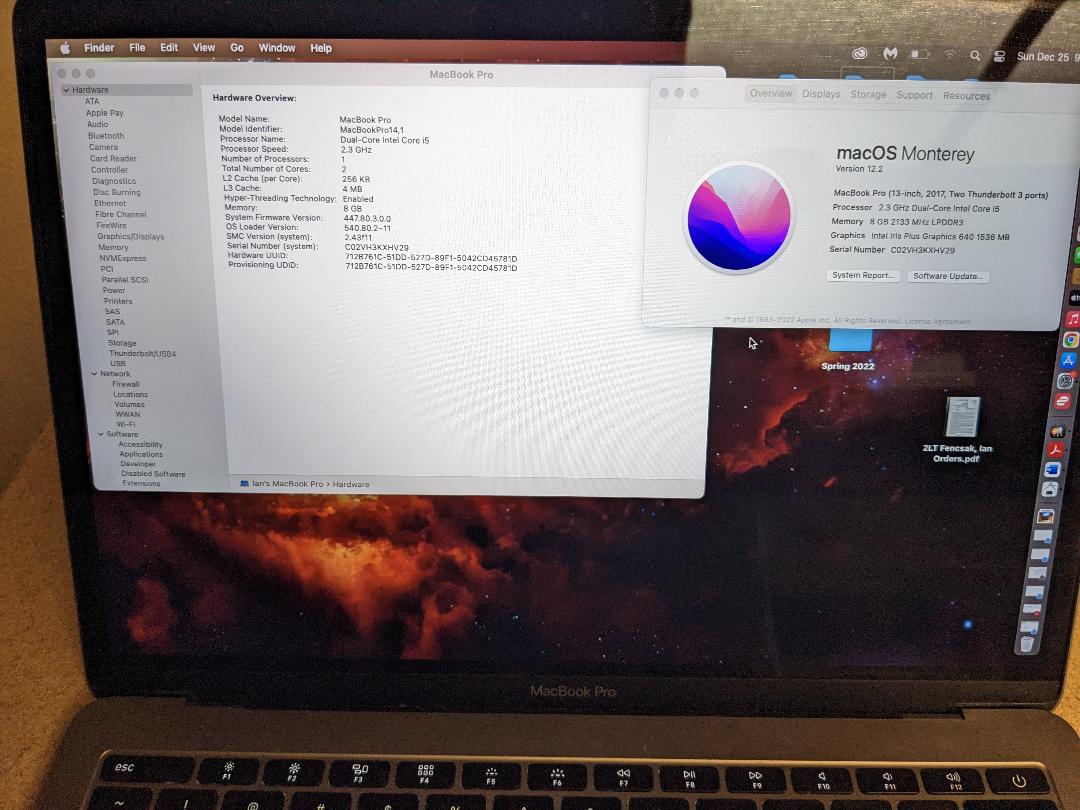This screenshot has width=1080, height=810.
Task: Open System Preferences in the Dock
Action: coord(1066,381)
